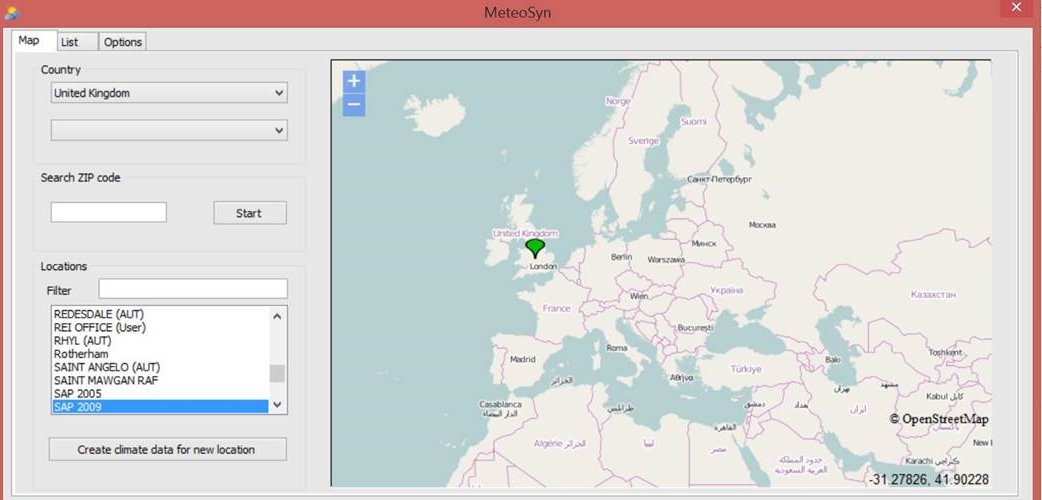
Task: Click the green location marker near London
Action: coord(535,247)
